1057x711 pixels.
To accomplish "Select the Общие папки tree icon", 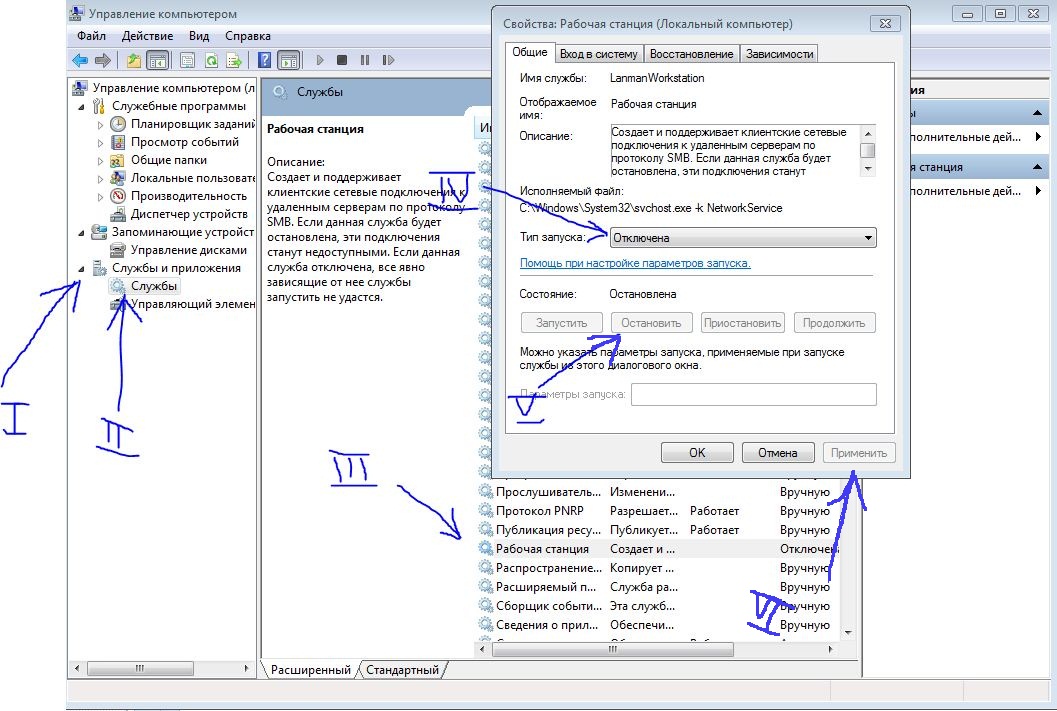I will pos(118,160).
